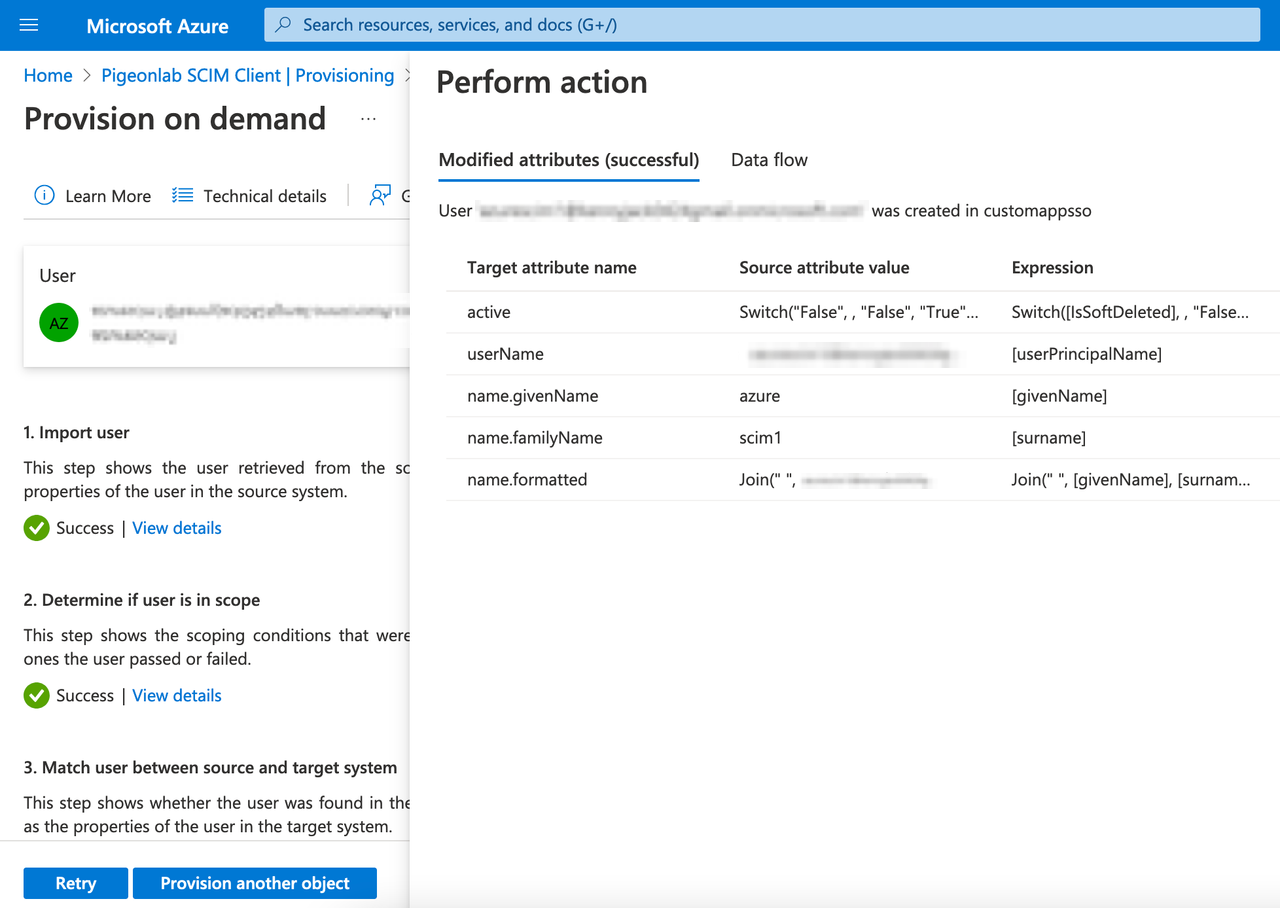Screen dimensions: 1280x908
Task: Click Provision another object button
Action: tap(255, 883)
